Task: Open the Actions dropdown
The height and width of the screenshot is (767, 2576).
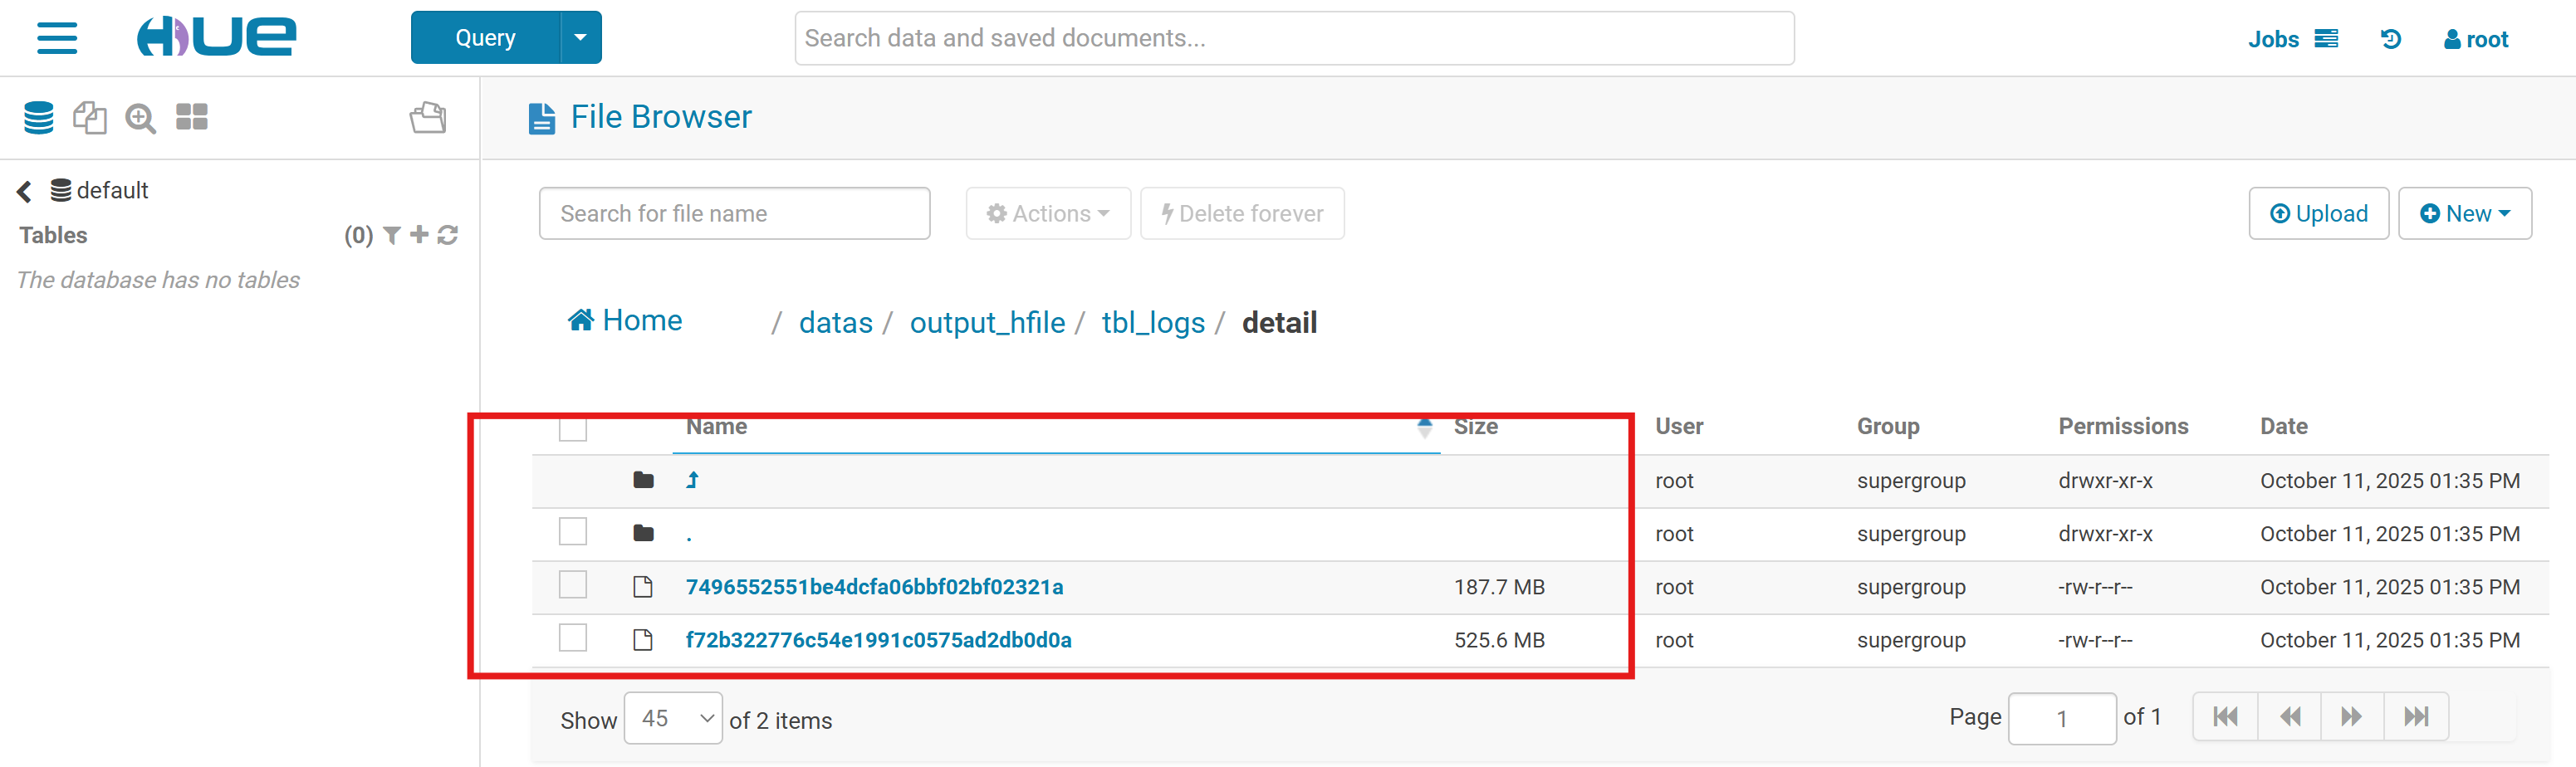Action: click(1048, 213)
